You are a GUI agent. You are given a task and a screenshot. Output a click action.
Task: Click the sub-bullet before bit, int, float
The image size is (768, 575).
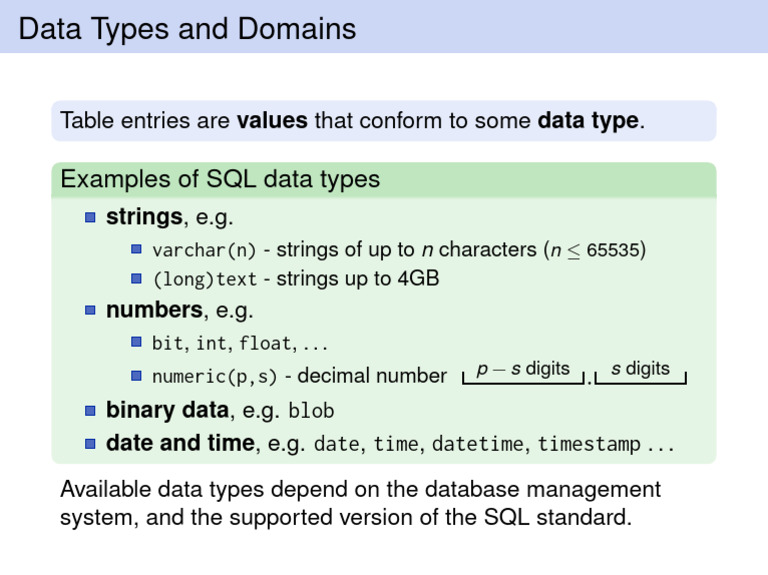tap(136, 342)
